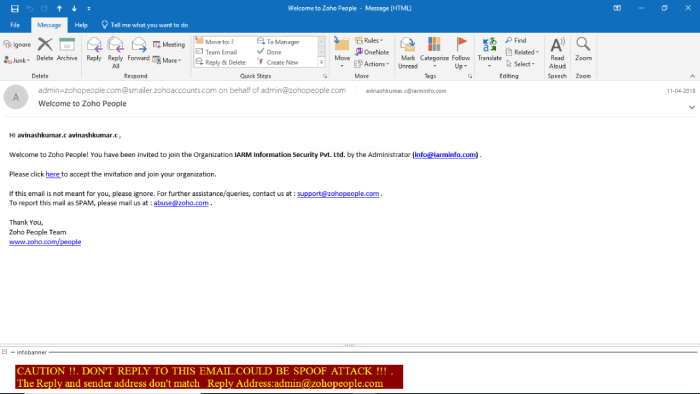Click the Save icon in the title bar
700x394 pixels.
coord(15,8)
